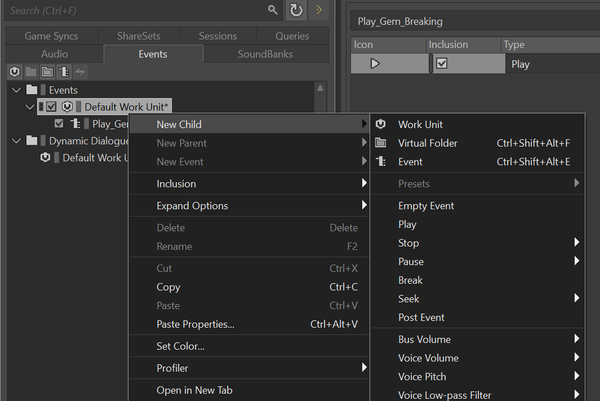Click the Work Unit icon in submenu

pos(380,124)
